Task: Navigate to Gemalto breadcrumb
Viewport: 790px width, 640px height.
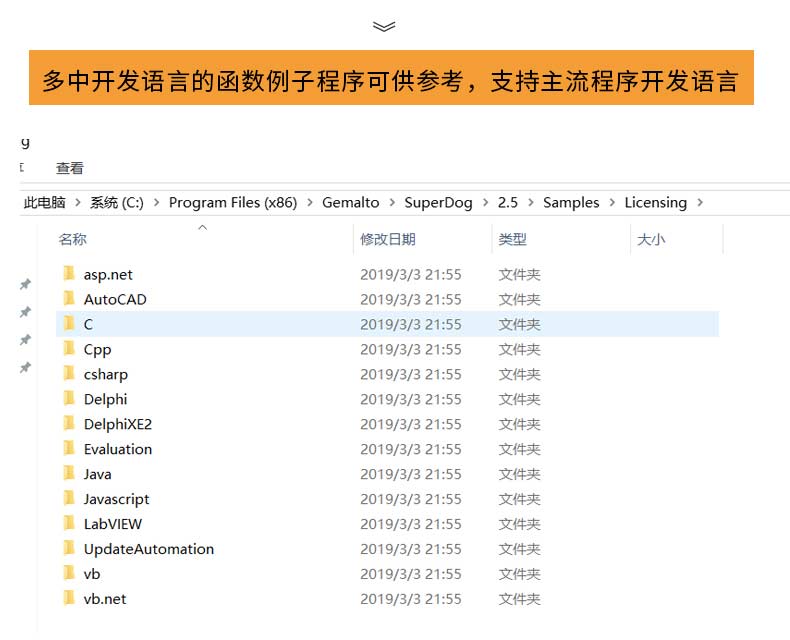Action: 351,203
